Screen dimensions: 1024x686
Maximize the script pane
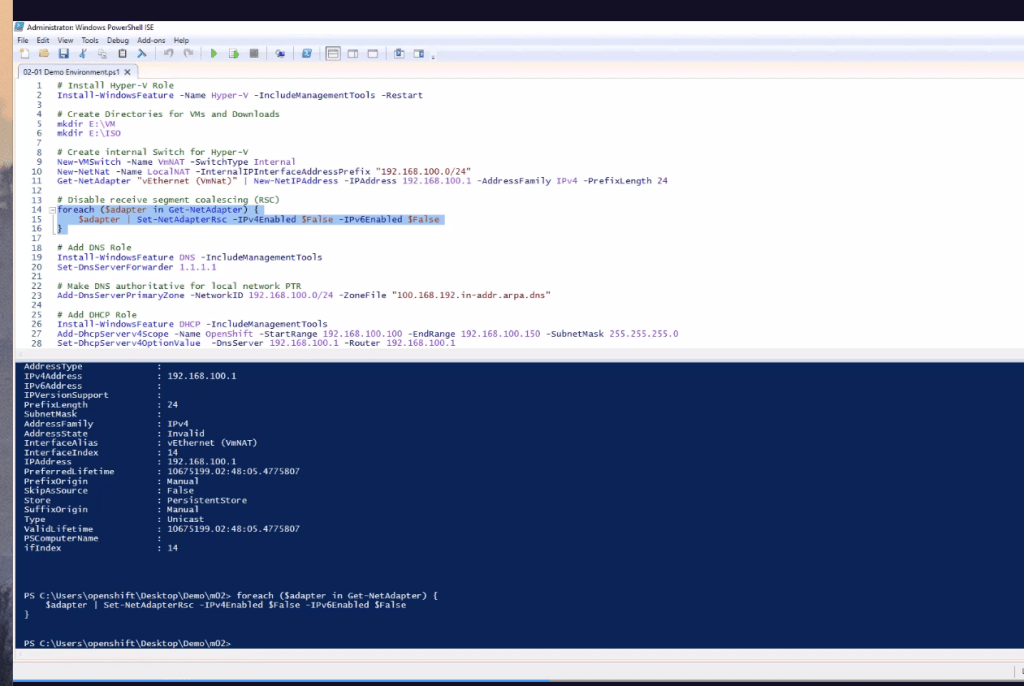[x=373, y=54]
